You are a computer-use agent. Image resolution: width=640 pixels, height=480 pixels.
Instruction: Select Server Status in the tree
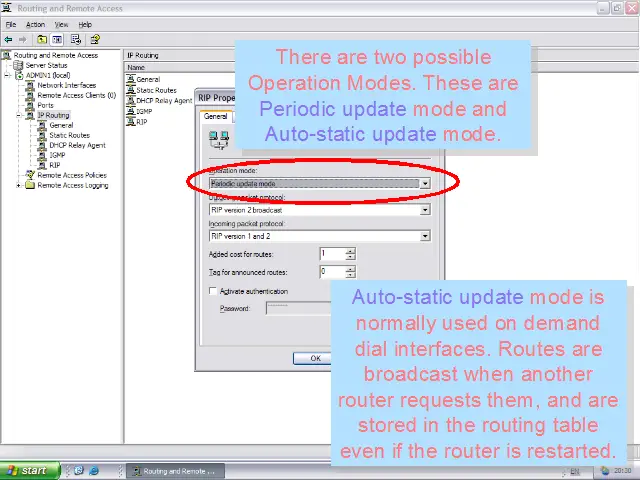click(45, 65)
